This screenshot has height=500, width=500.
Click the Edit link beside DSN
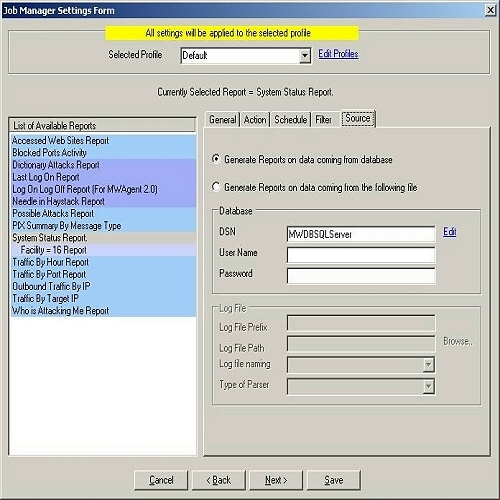point(450,232)
